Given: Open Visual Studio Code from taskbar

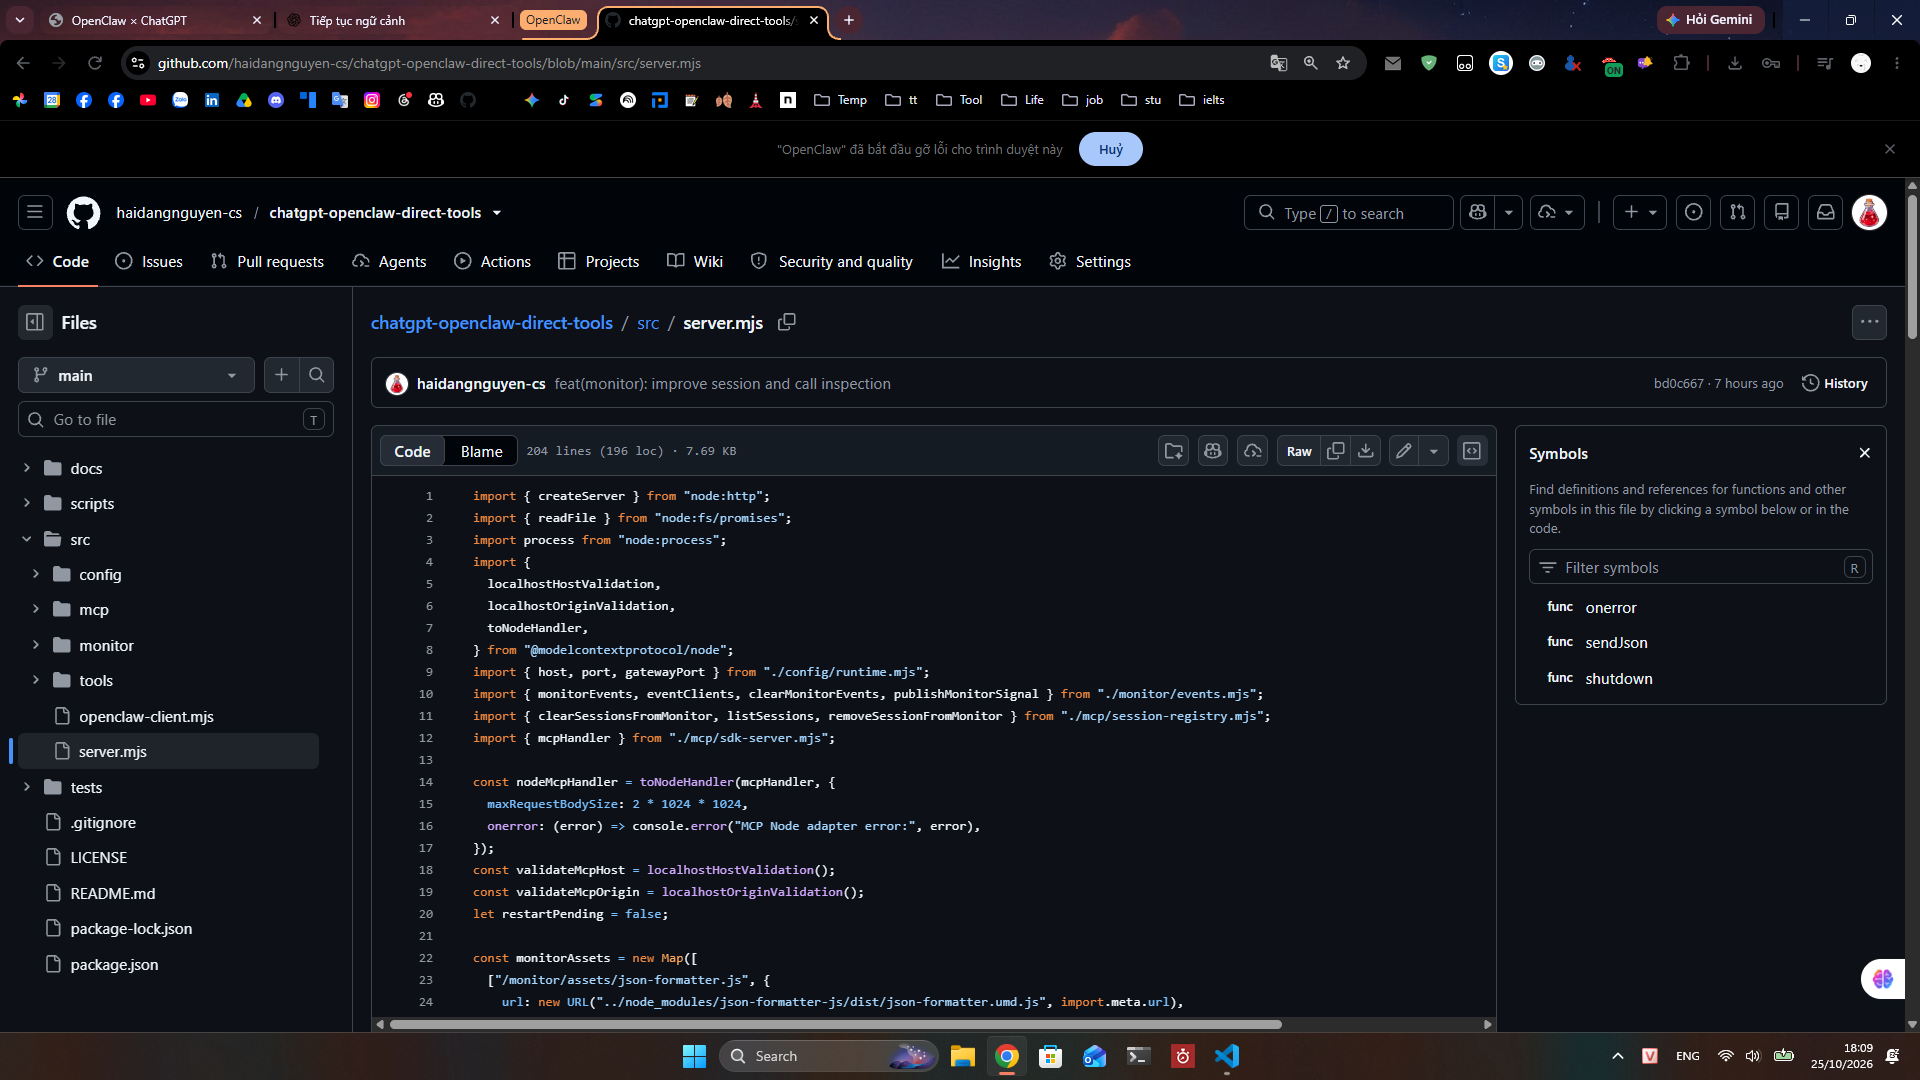Looking at the screenshot, I should [x=1227, y=1056].
